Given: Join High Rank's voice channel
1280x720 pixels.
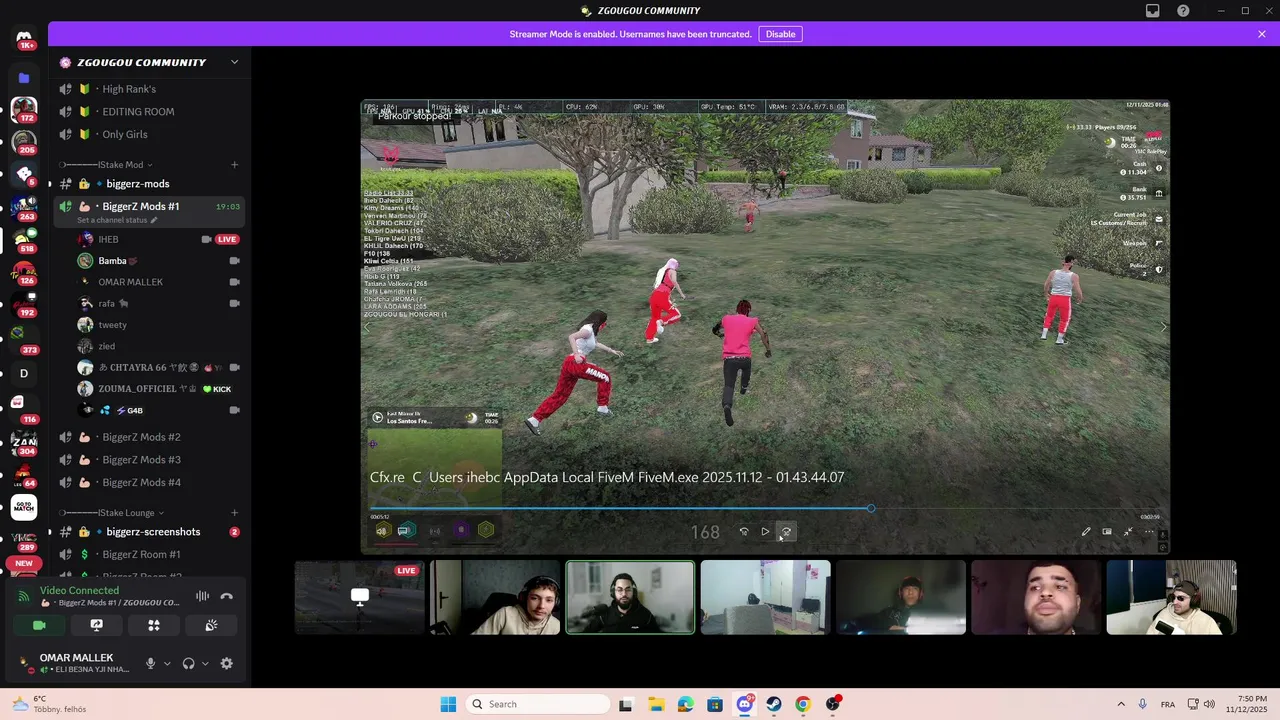Looking at the screenshot, I should [150, 89].
